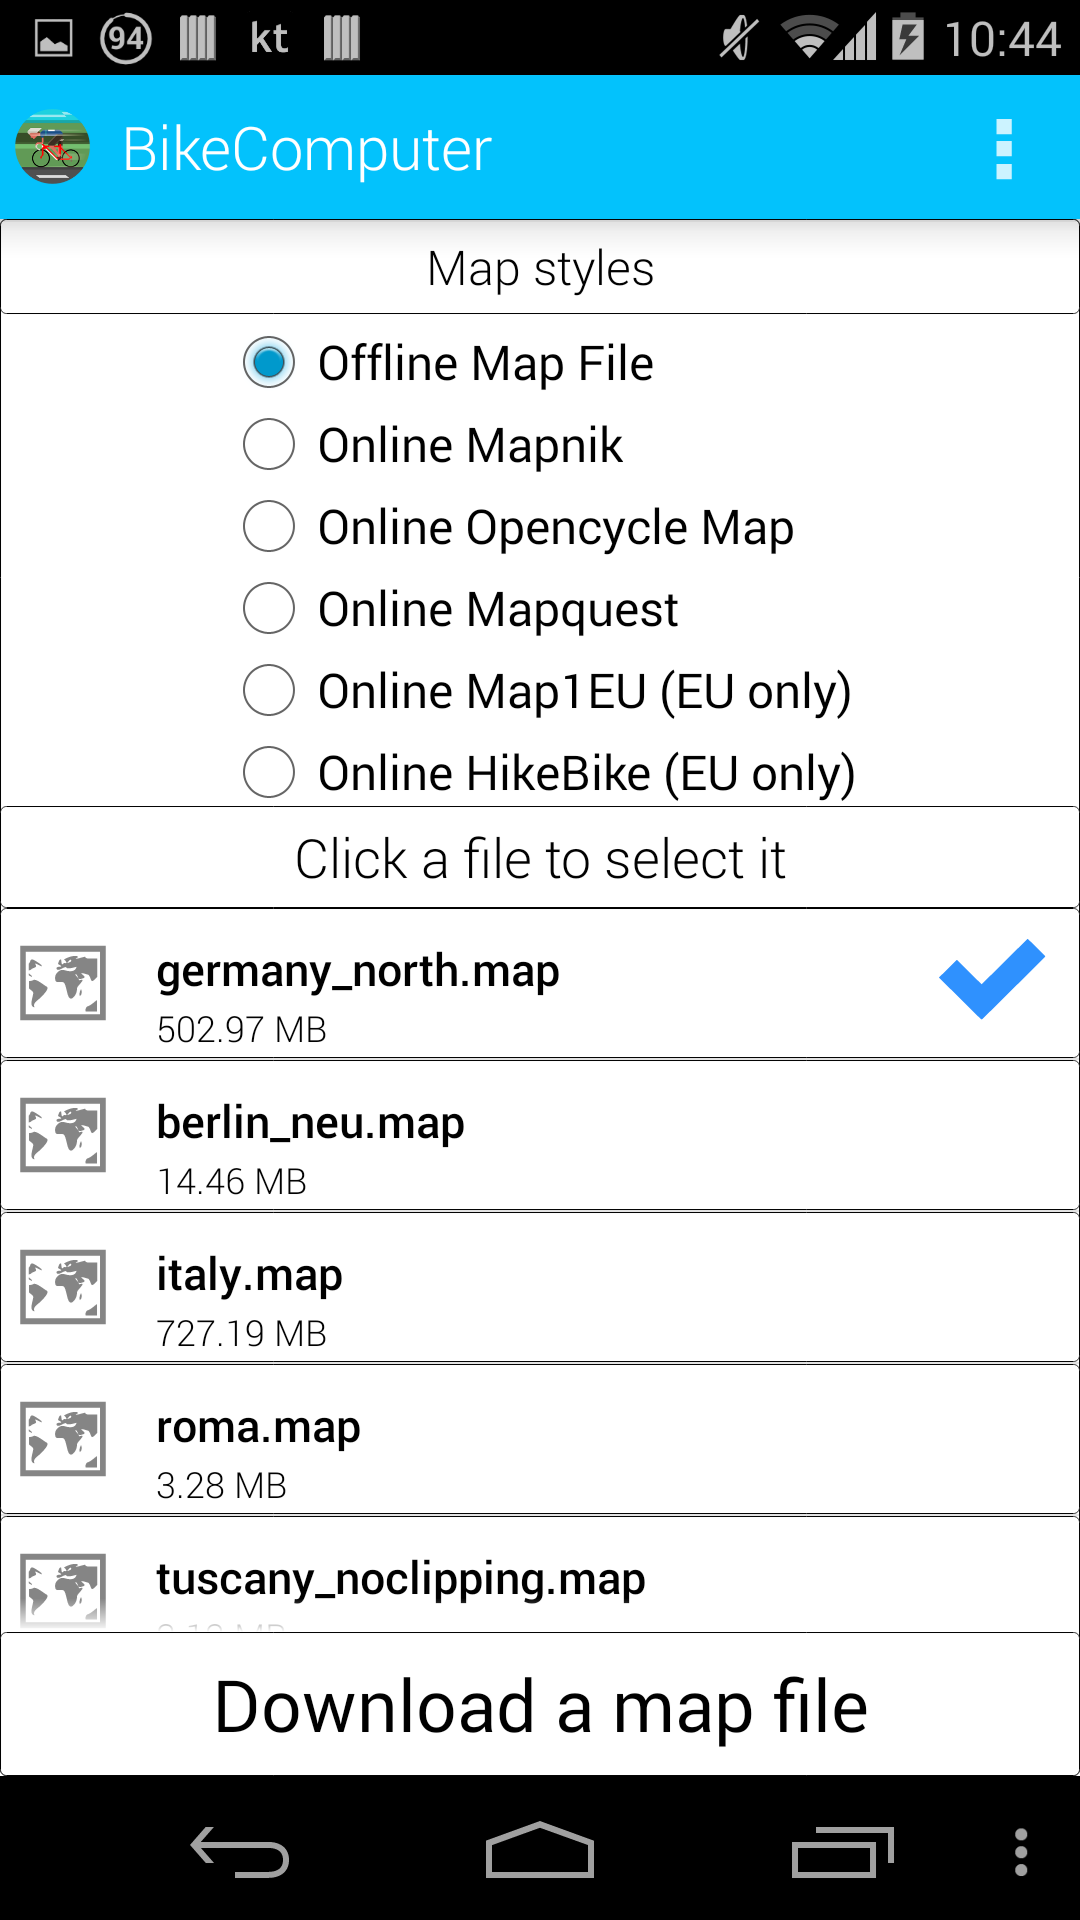1080x1920 pixels.
Task: Select the berlin_neu.map file
Action: pos(540,1135)
